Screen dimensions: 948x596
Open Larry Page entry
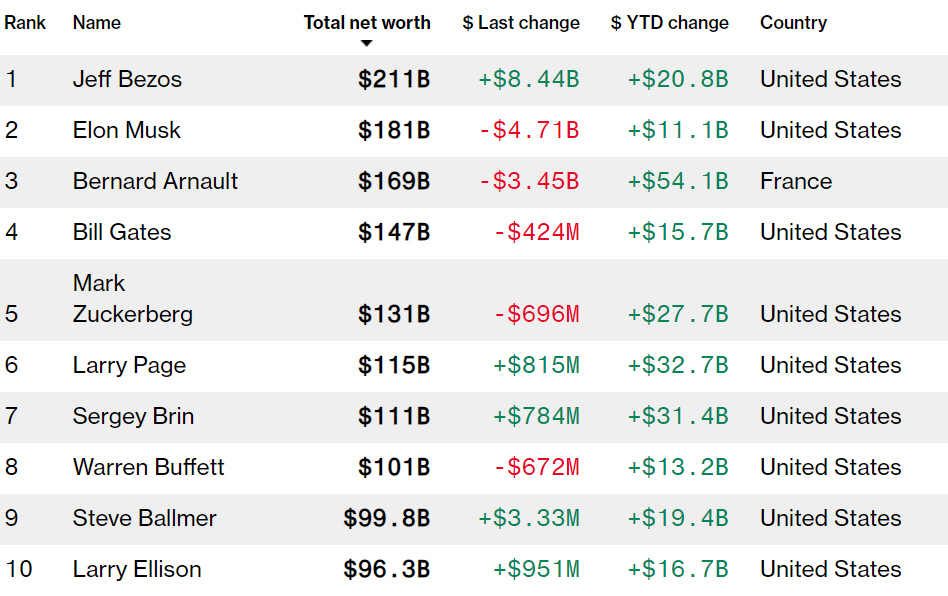click(x=129, y=365)
